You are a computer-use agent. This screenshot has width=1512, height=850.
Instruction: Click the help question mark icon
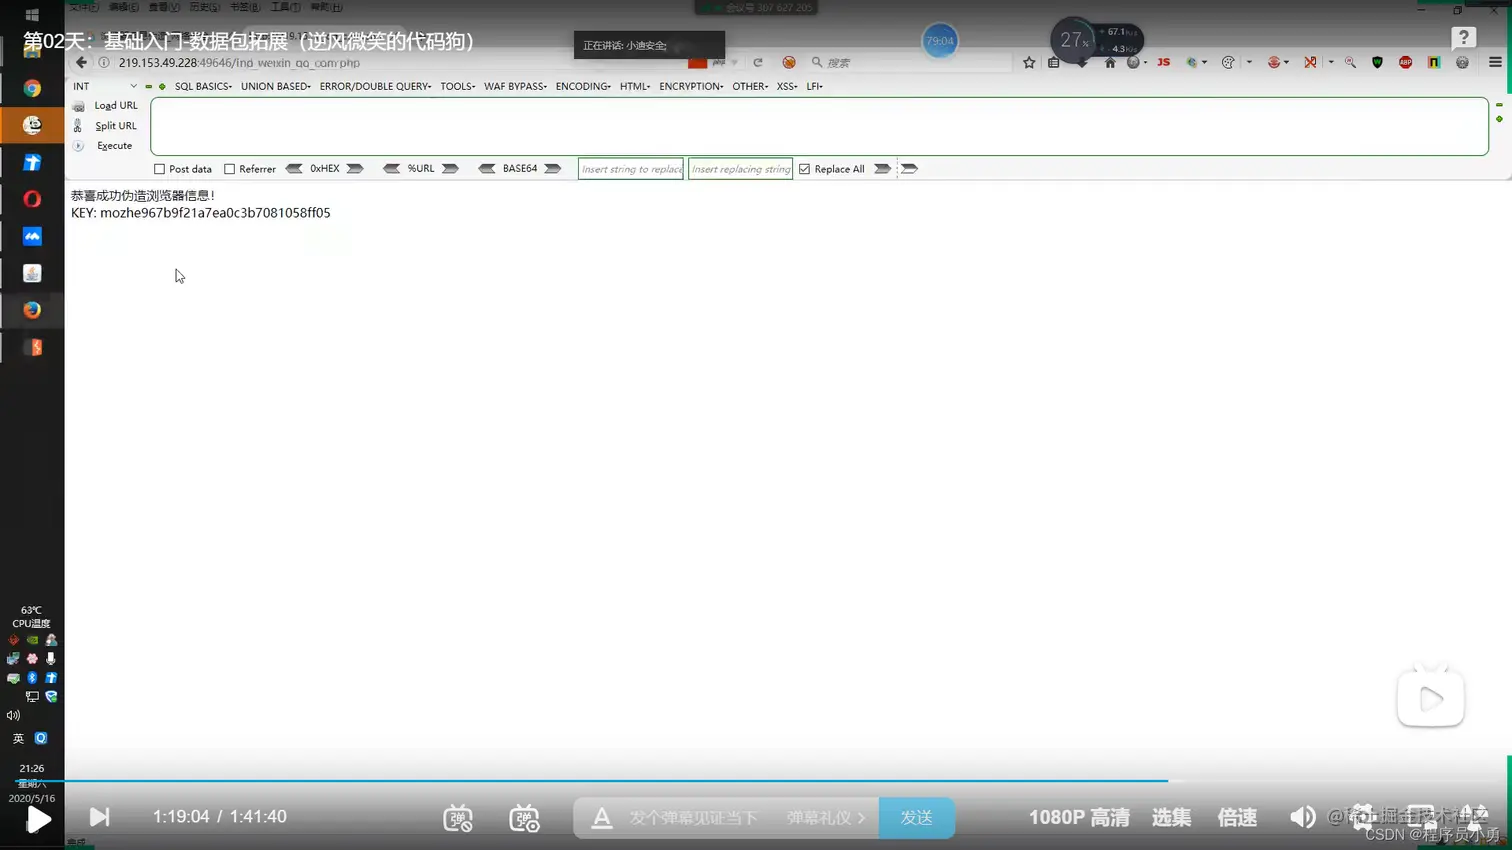[1464, 38]
